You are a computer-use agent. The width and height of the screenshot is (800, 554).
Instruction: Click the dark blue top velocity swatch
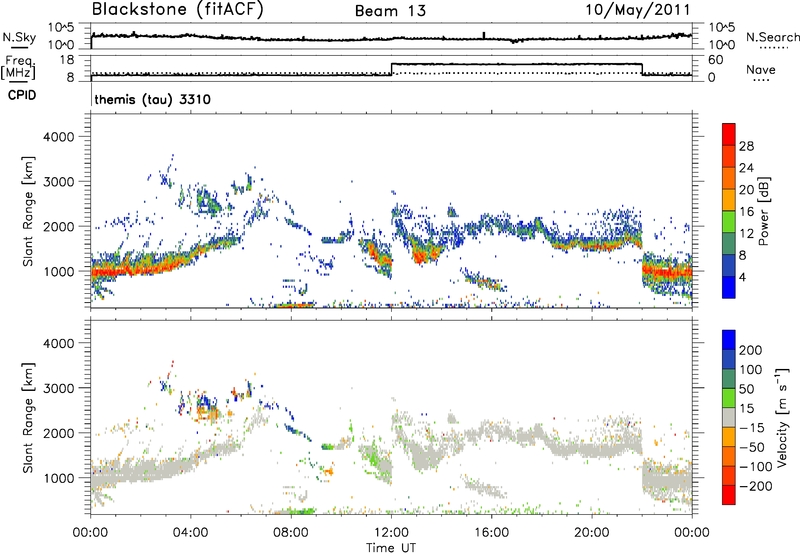(x=729, y=340)
